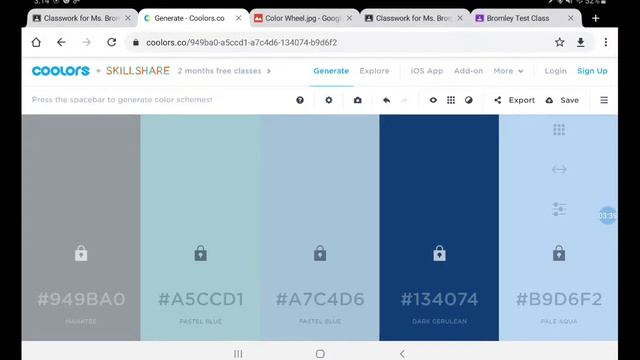
Task: Tap the floating screen recorder timer bubble
Action: 608,215
